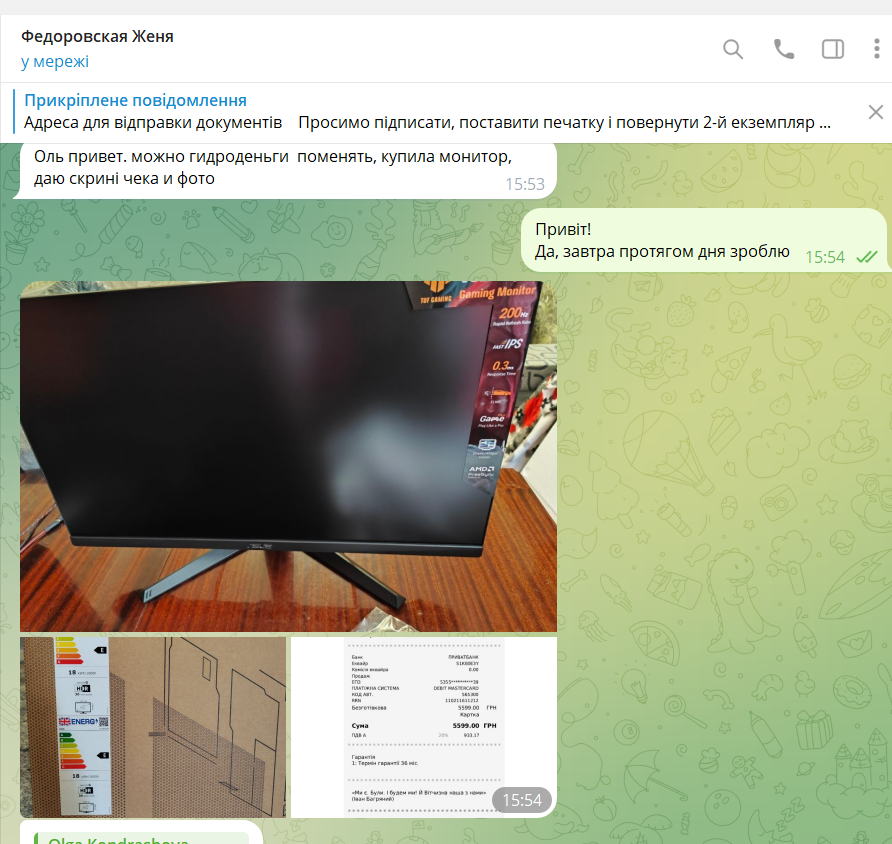Select message 'Оль привет. можно гидроденьги'

[284, 169]
